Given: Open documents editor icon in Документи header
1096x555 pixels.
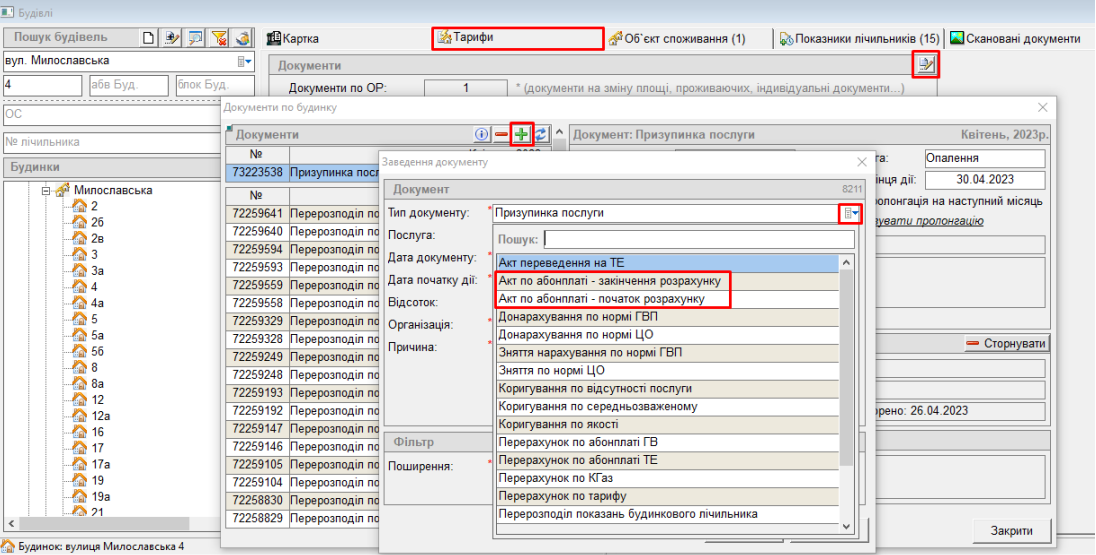Looking at the screenshot, I should pos(927,65).
